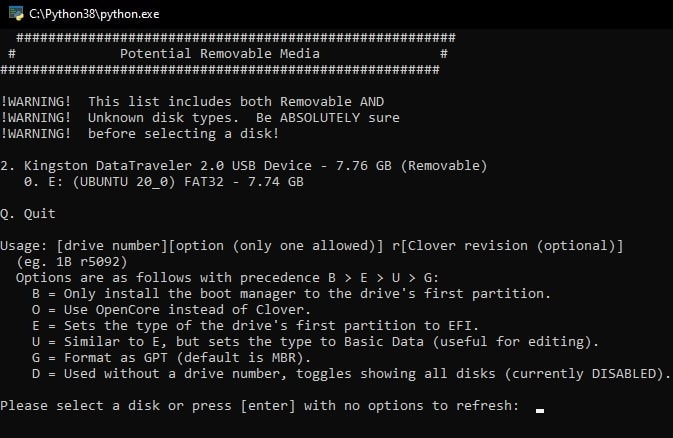Click the 'Q. Quit' option text
Viewport: 673px width, 438px height.
28,213
